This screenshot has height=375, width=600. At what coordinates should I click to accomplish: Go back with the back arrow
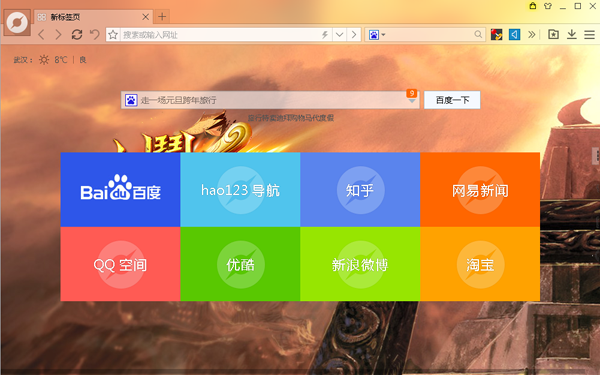[x=41, y=35]
